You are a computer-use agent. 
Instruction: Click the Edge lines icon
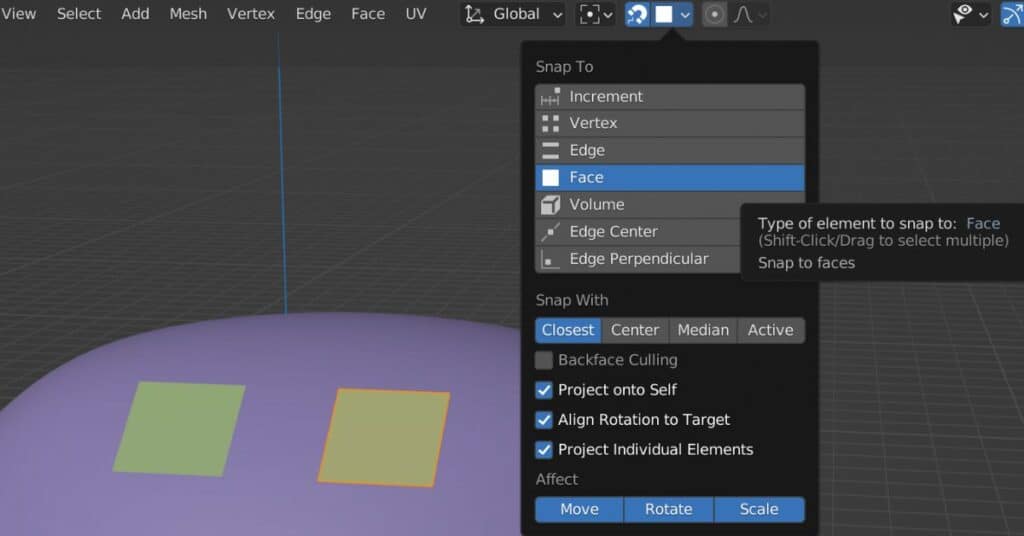(551, 150)
